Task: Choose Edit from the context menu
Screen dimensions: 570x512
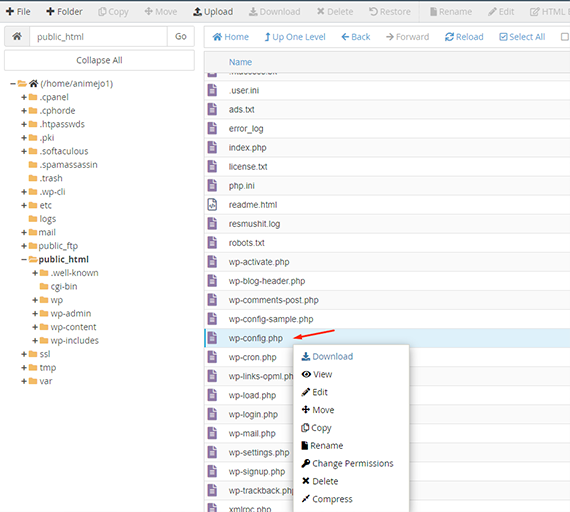Action: (x=314, y=392)
